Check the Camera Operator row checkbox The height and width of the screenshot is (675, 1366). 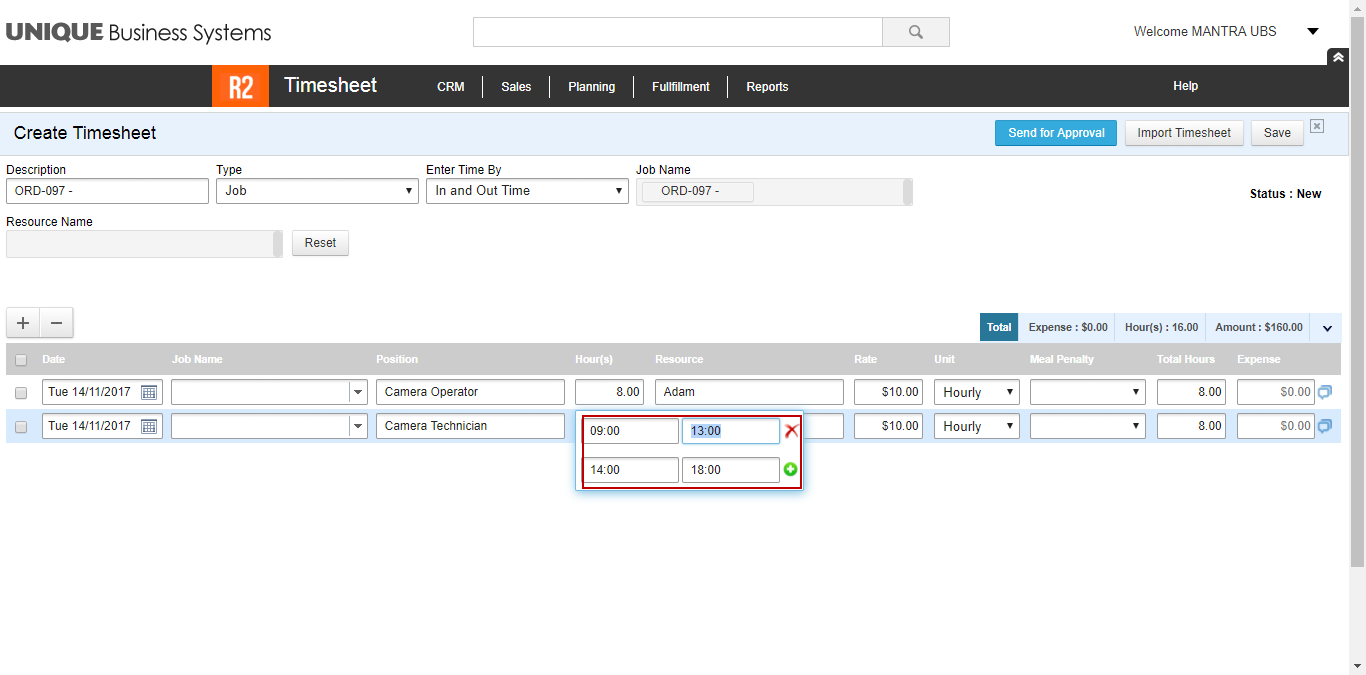click(21, 393)
